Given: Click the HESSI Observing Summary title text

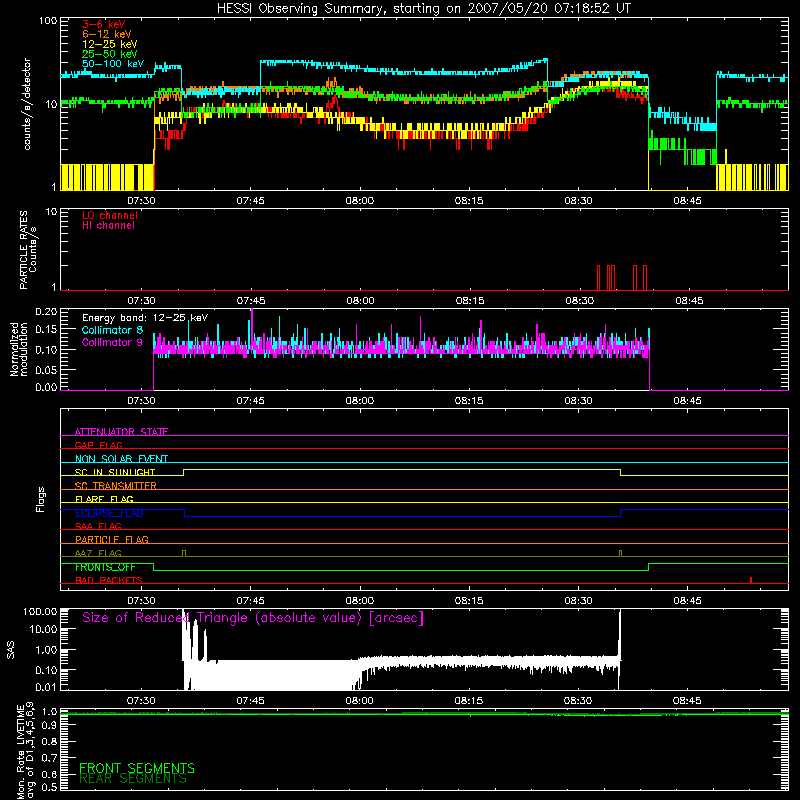Looking at the screenshot, I should (424, 9).
